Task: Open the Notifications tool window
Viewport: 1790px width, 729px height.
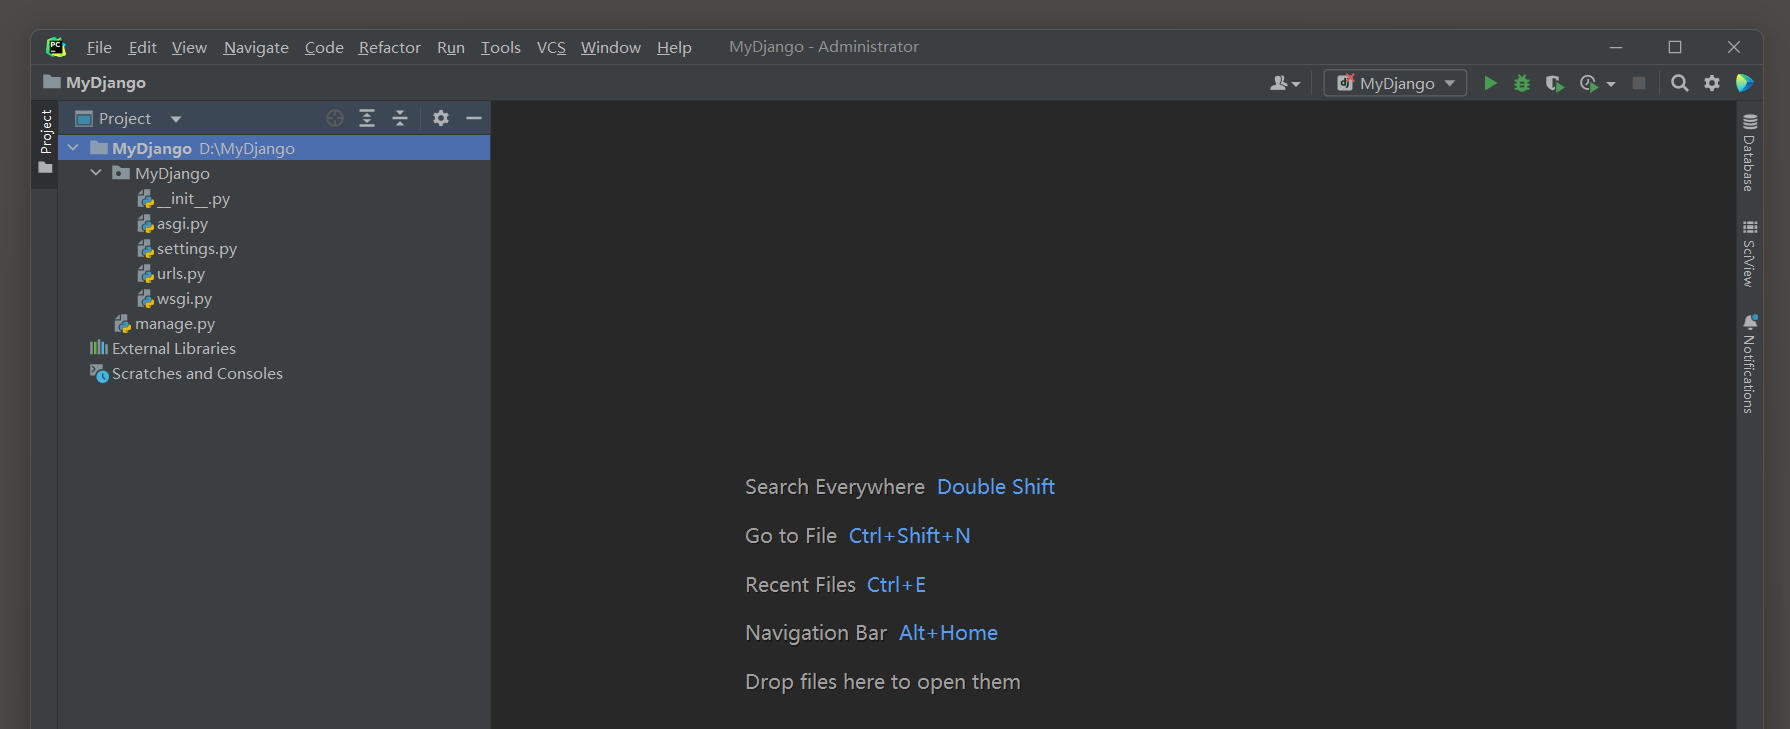Action: [x=1749, y=363]
